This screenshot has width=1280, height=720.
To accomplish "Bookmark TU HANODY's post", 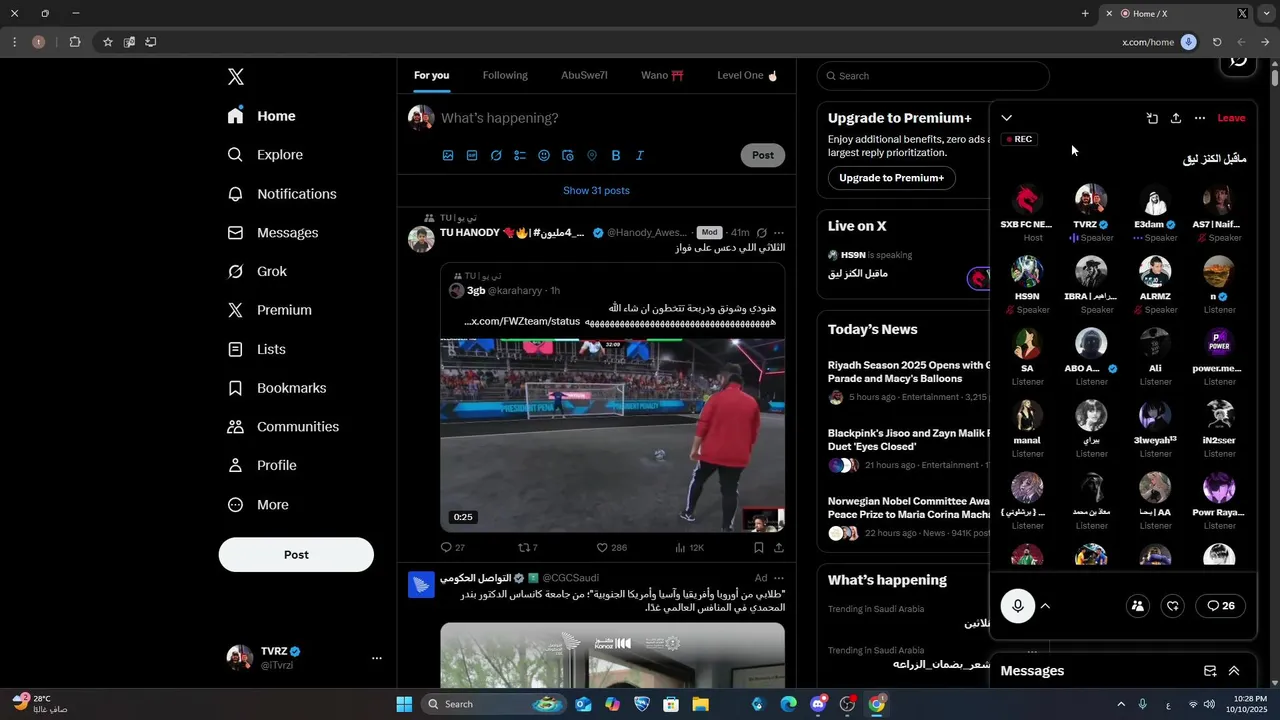I will [x=759, y=548].
